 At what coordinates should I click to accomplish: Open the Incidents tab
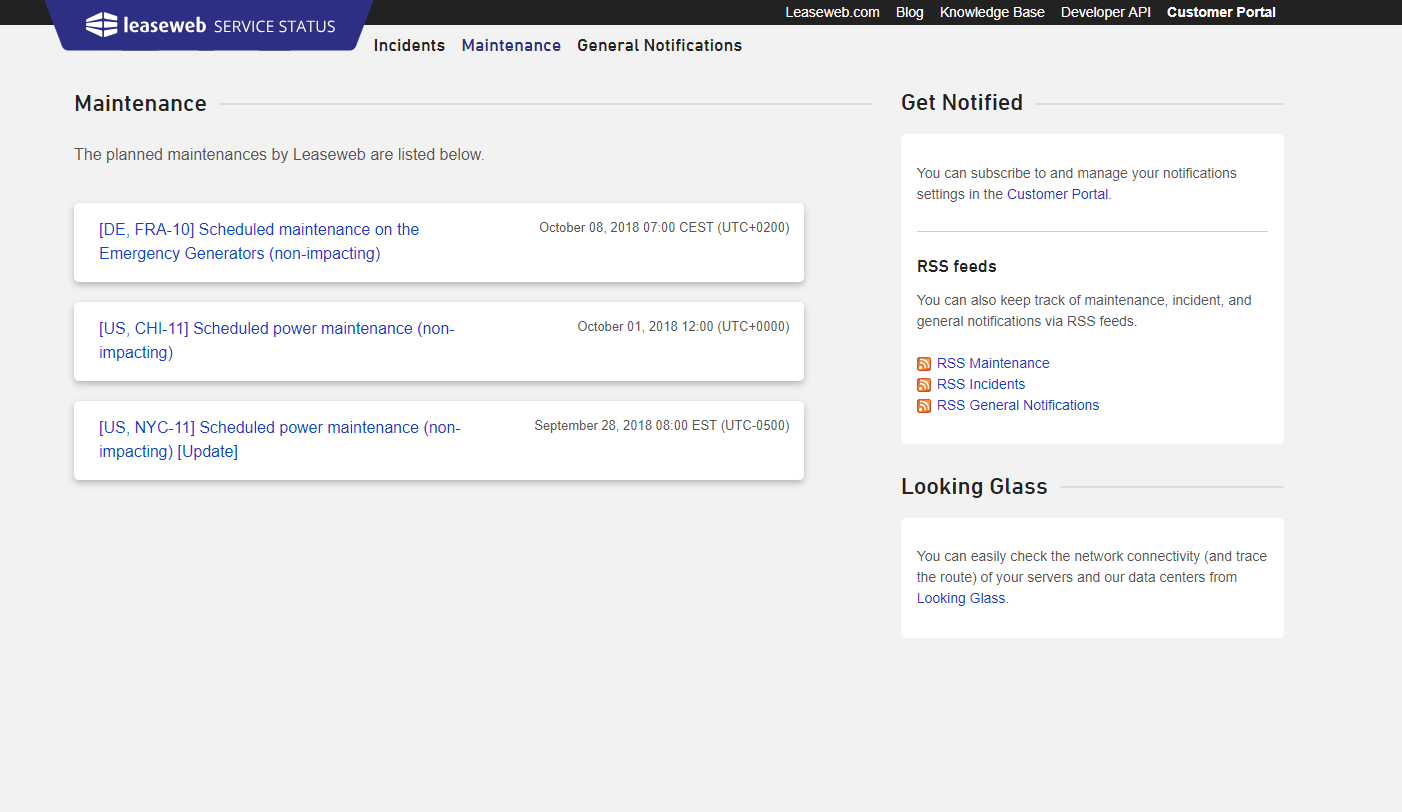[x=409, y=45]
